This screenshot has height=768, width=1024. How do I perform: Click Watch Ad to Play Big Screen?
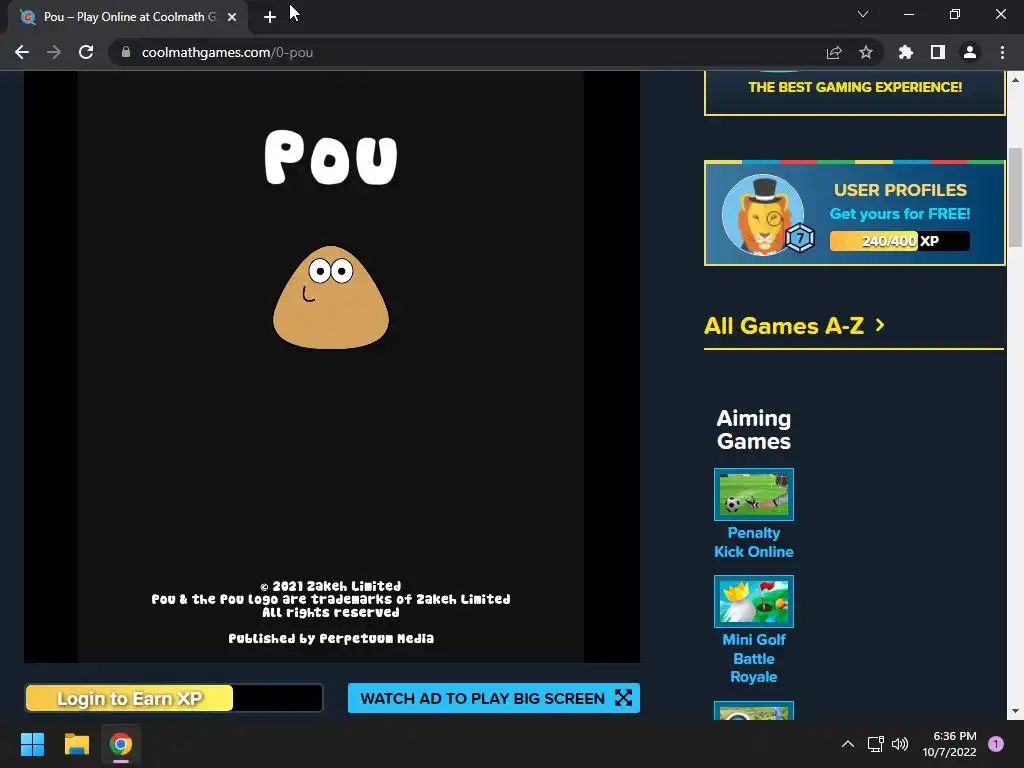pyautogui.click(x=494, y=698)
